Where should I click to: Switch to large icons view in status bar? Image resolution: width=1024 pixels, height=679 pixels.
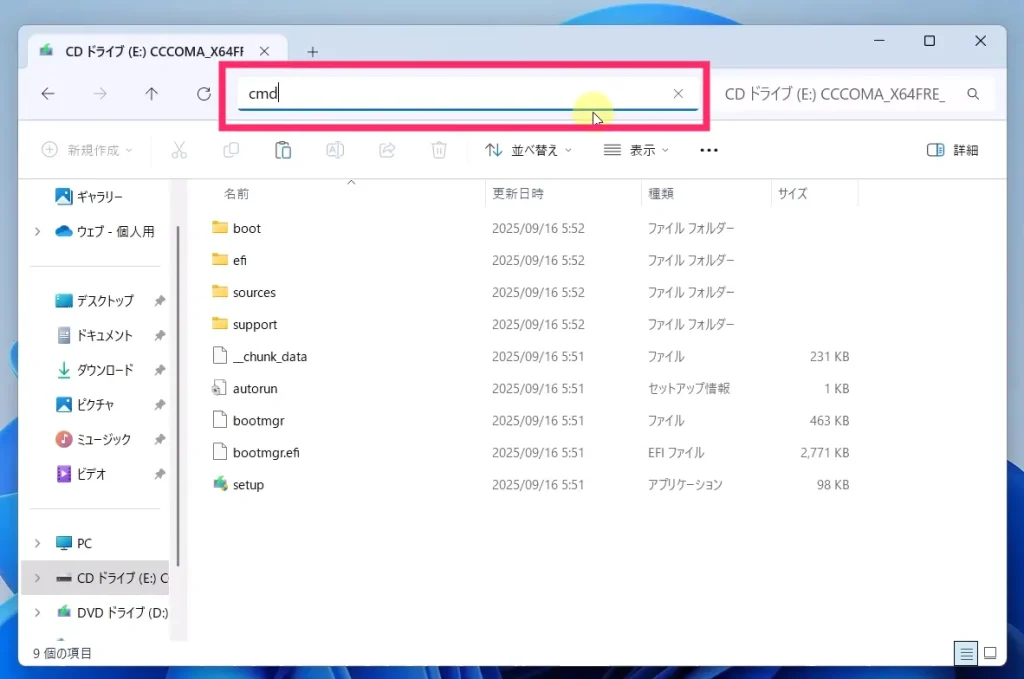coord(990,653)
